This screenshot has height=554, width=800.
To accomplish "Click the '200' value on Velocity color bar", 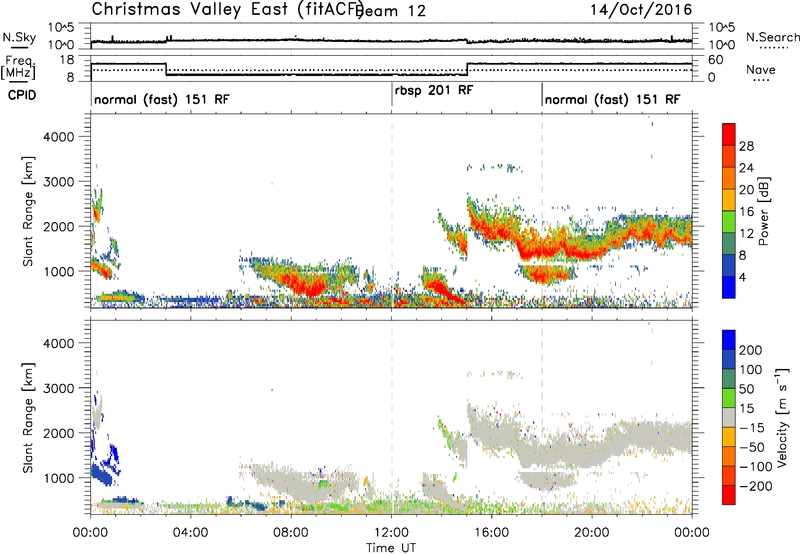I will pyautogui.click(x=751, y=350).
